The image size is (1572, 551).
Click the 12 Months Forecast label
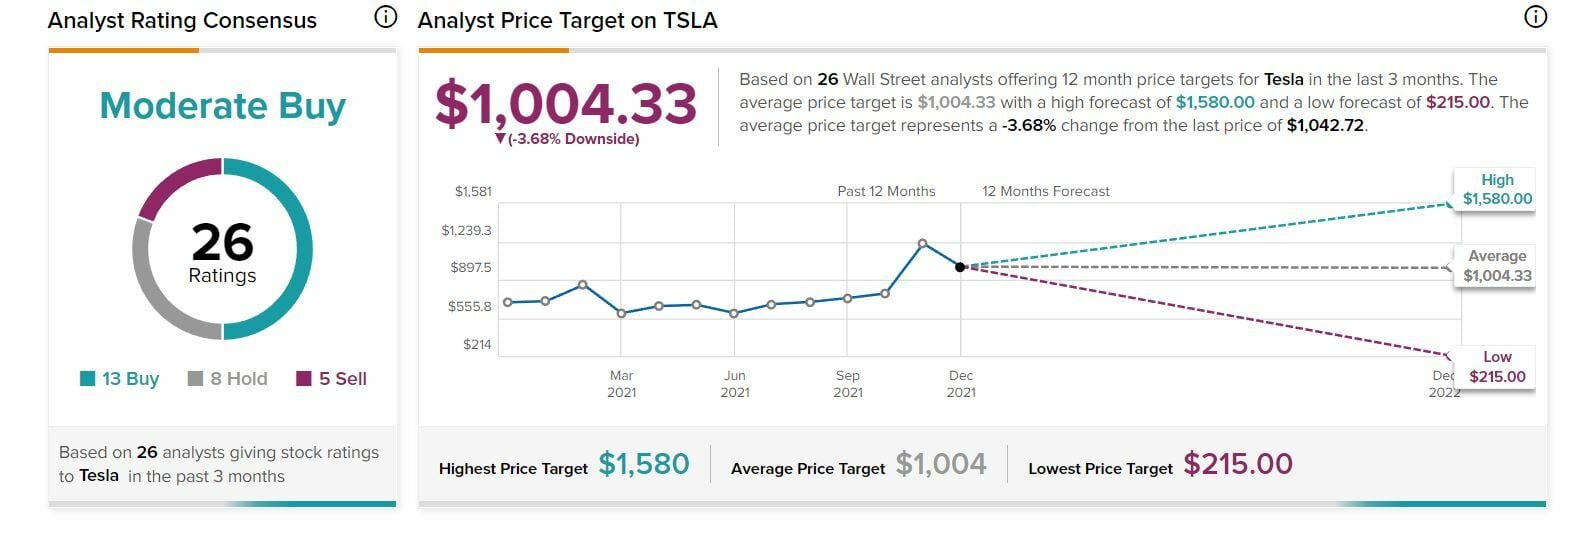[x=1045, y=191]
